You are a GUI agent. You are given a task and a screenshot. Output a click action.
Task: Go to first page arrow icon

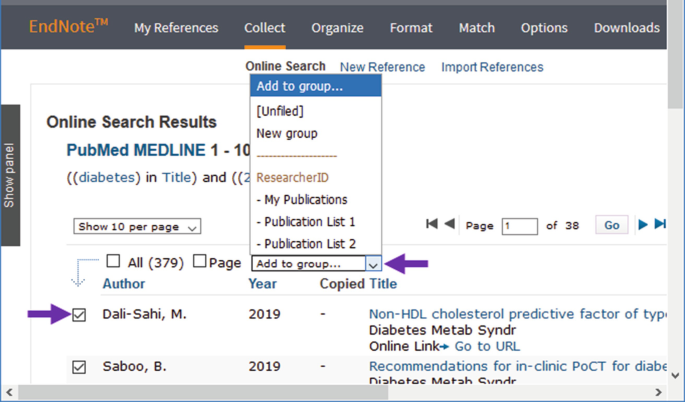coord(432,225)
